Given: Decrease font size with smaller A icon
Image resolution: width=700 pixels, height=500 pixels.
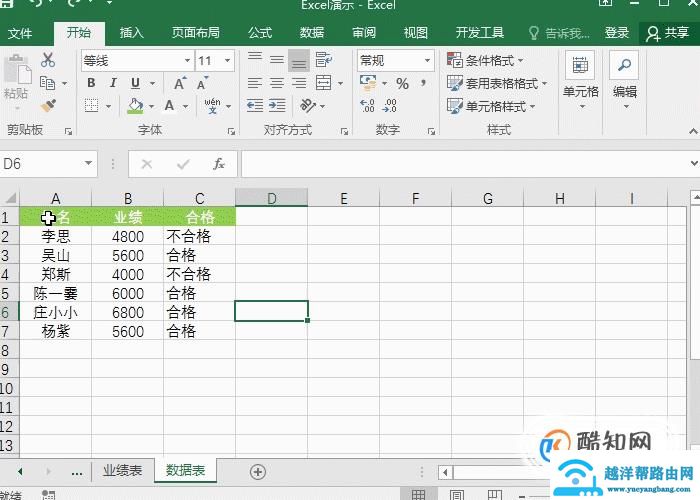Looking at the screenshot, I should 202,83.
